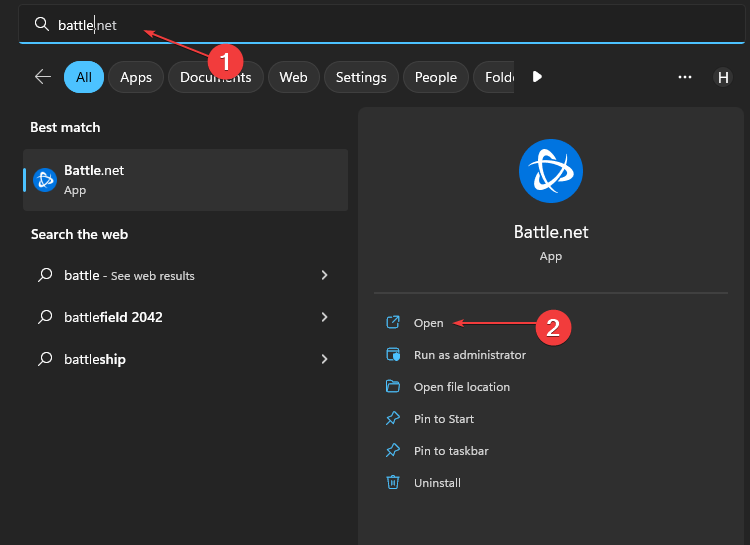Click search icon beside battlefield 2042
The height and width of the screenshot is (545, 750).
(45, 317)
